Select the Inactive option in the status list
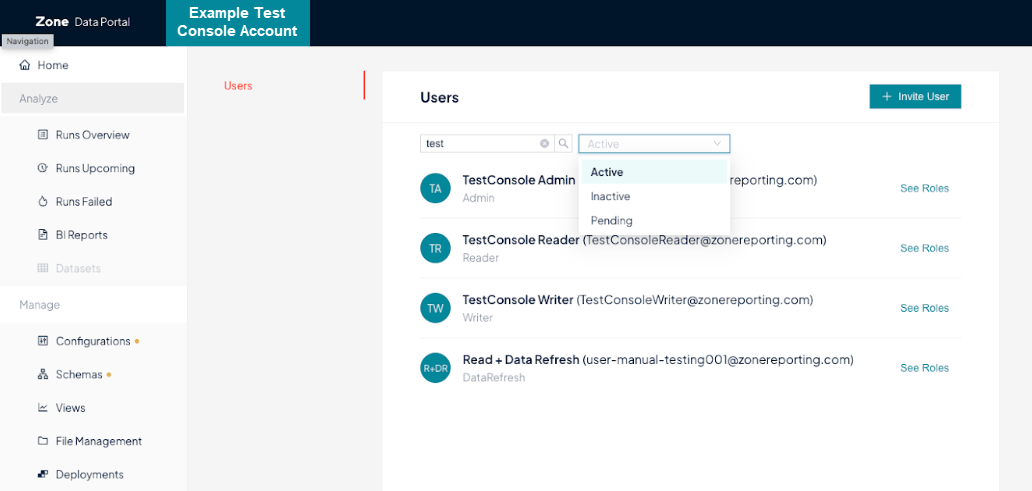The image size is (1032, 491). coord(654,196)
